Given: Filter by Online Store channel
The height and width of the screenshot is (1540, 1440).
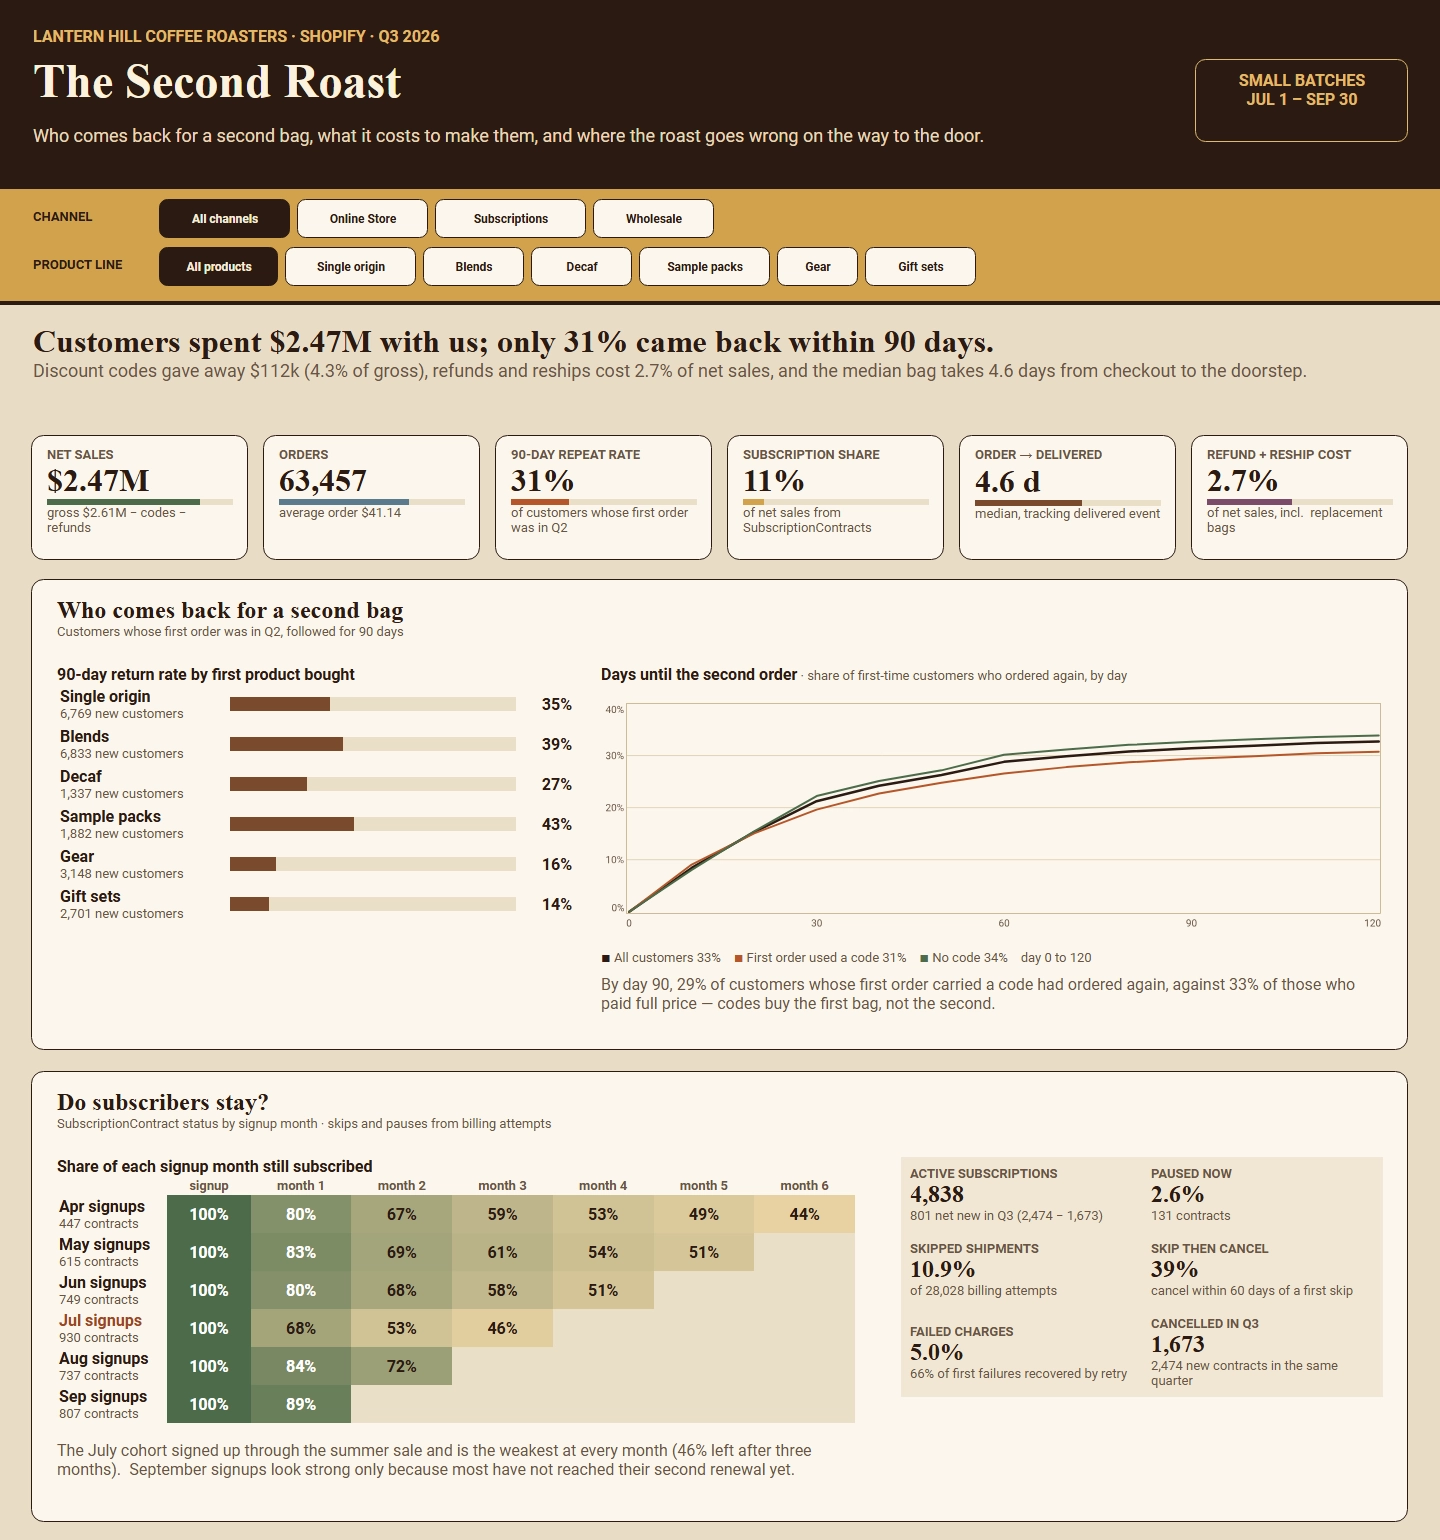Looking at the screenshot, I should (363, 218).
